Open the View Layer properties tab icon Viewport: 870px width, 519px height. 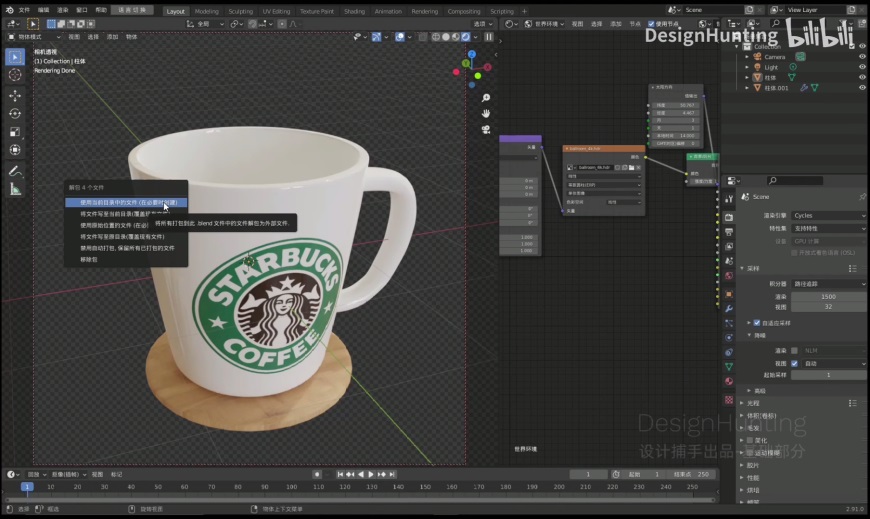click(729, 246)
